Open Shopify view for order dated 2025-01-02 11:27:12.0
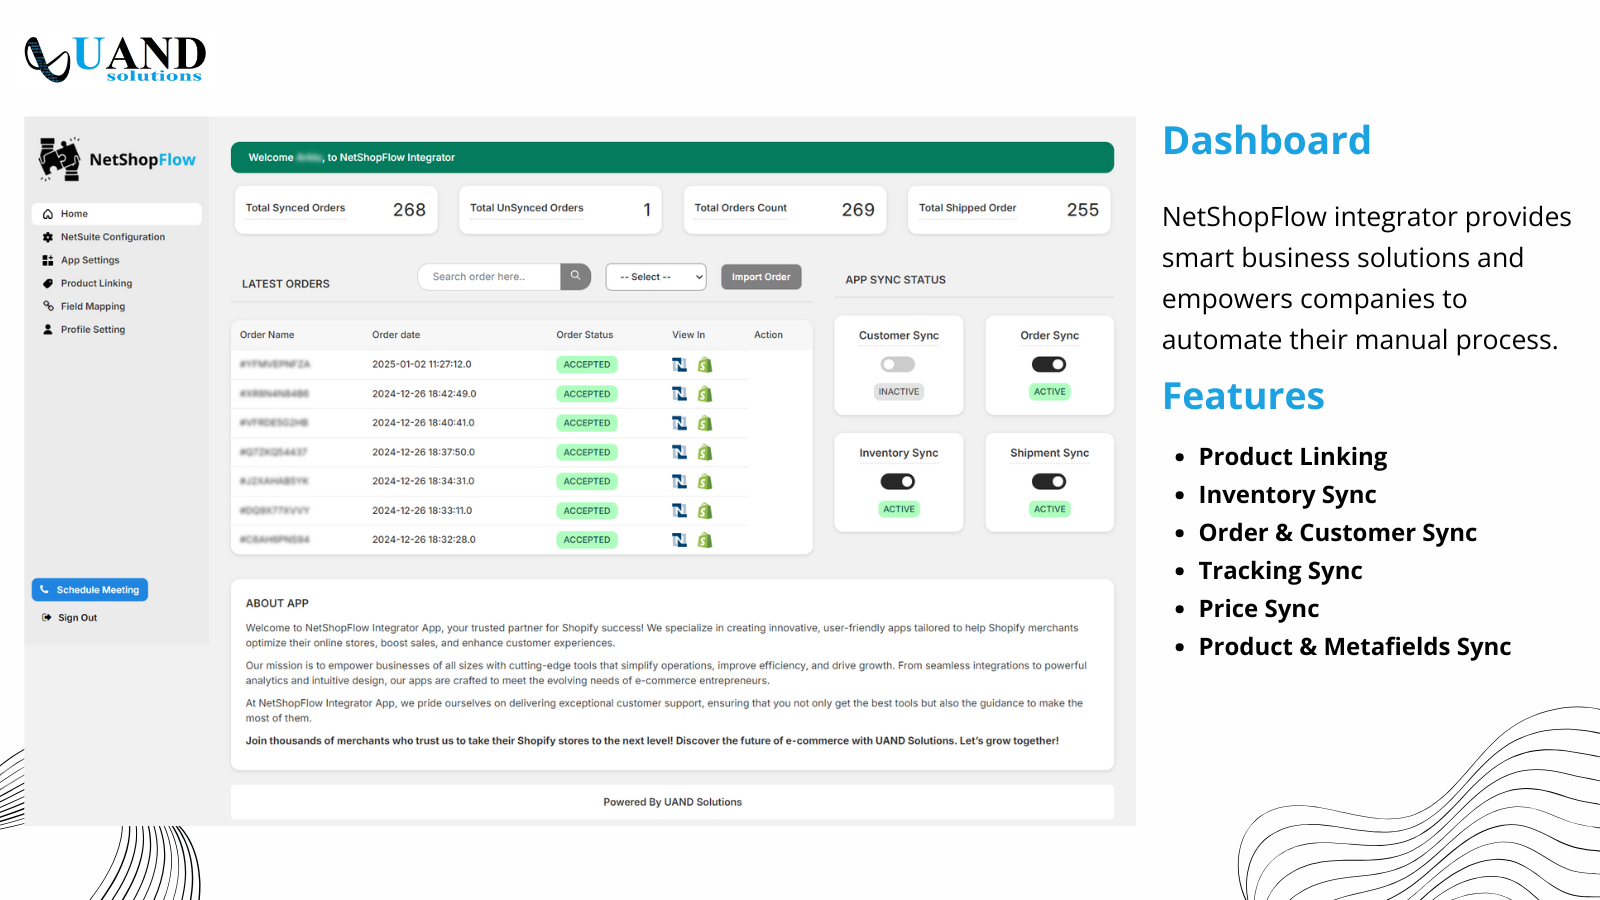The height and width of the screenshot is (900, 1600). click(705, 365)
